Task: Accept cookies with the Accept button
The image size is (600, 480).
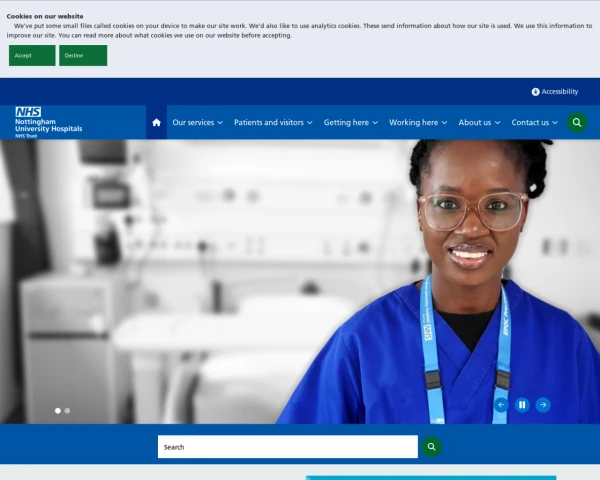Action: tap(32, 56)
